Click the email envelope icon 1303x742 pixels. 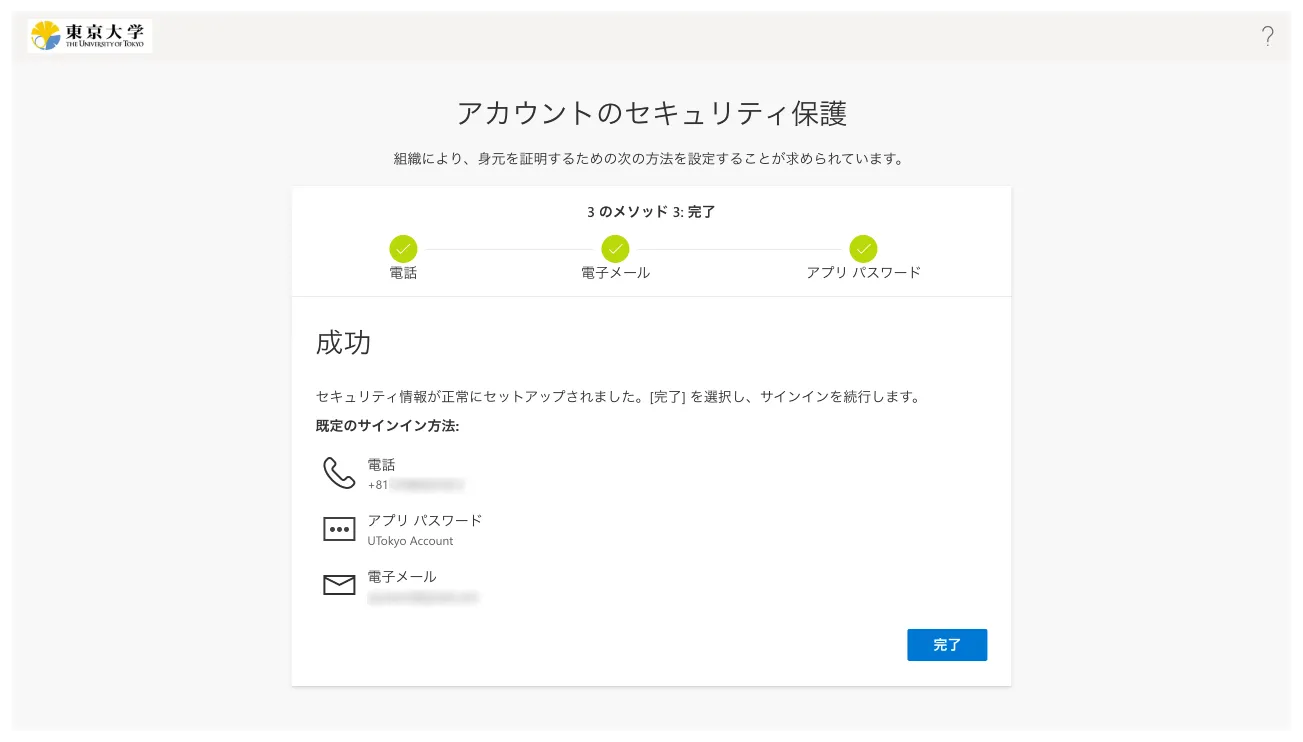point(339,586)
